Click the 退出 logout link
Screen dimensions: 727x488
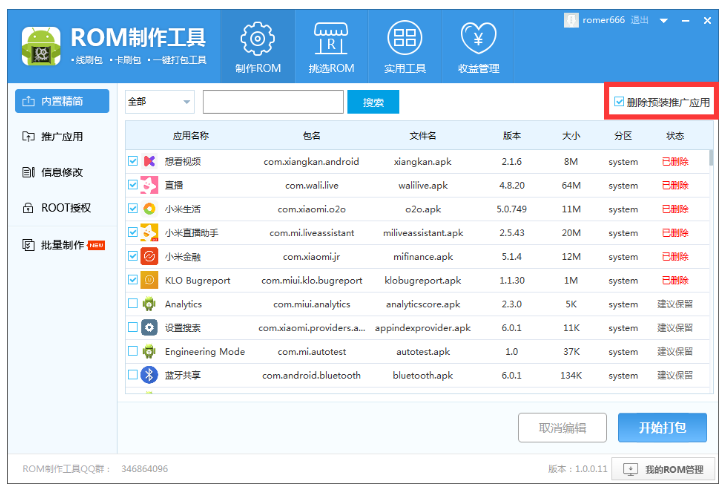[639, 20]
